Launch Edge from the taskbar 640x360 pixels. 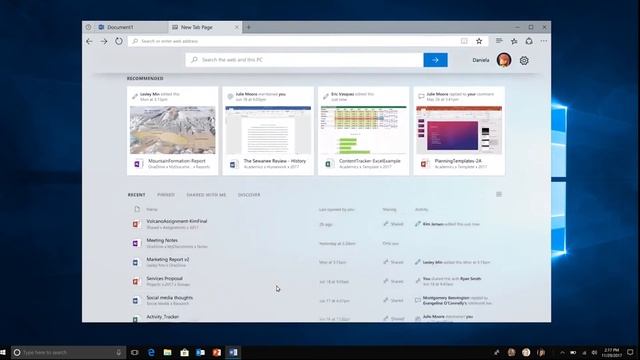pos(151,352)
